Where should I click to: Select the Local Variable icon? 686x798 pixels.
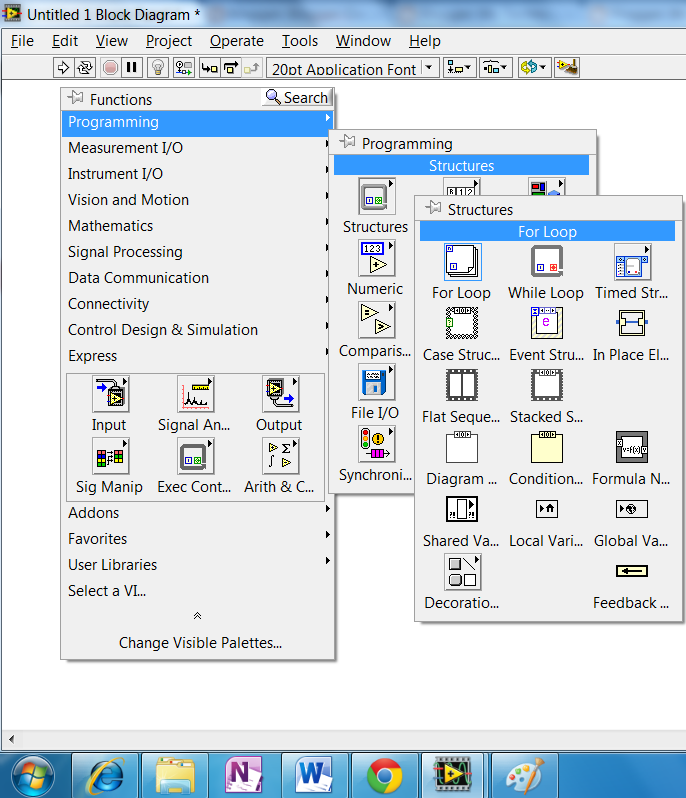[547, 509]
